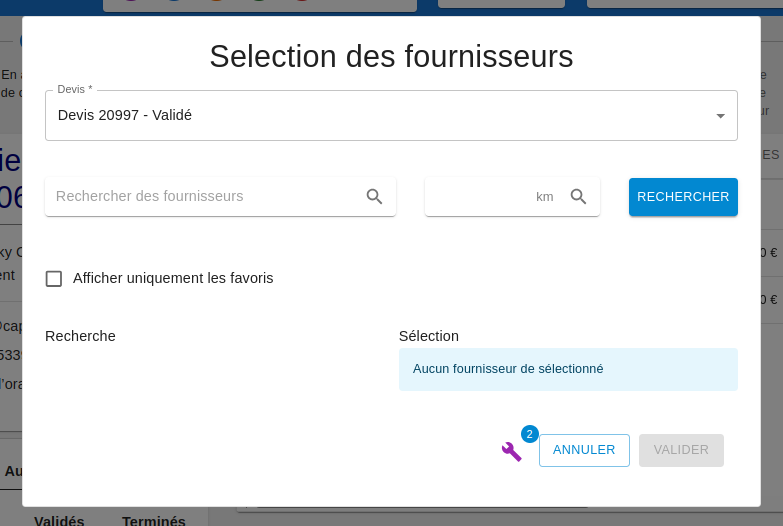The image size is (783, 526).
Task: Click into the km distance field
Action: [x=480, y=197]
